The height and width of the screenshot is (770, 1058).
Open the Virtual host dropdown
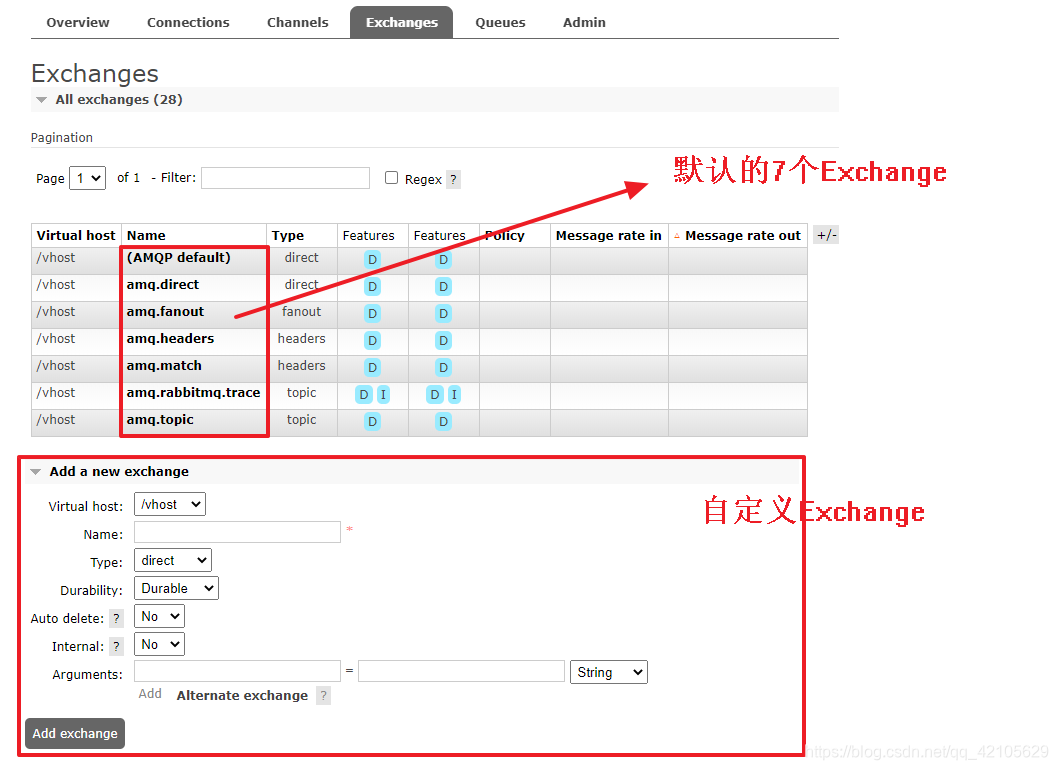(x=170, y=504)
